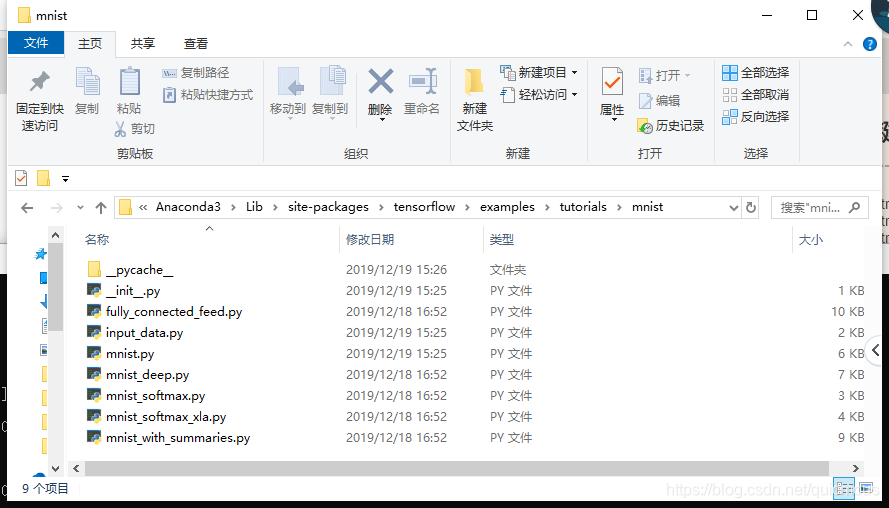Sort by Size (大小) column header

click(x=811, y=240)
